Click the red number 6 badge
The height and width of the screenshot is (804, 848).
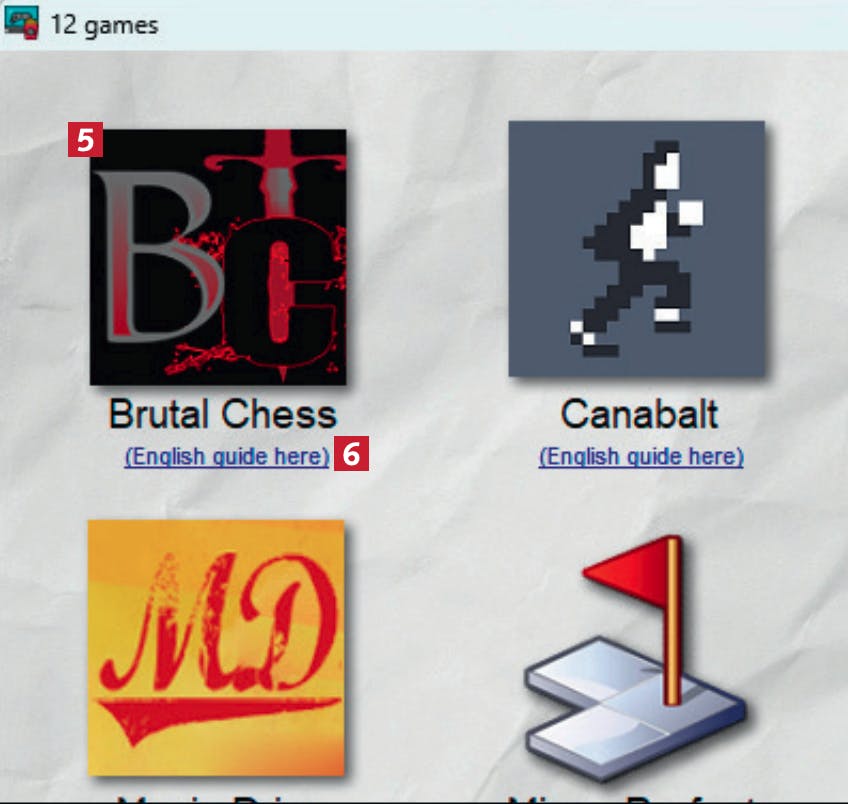click(352, 453)
